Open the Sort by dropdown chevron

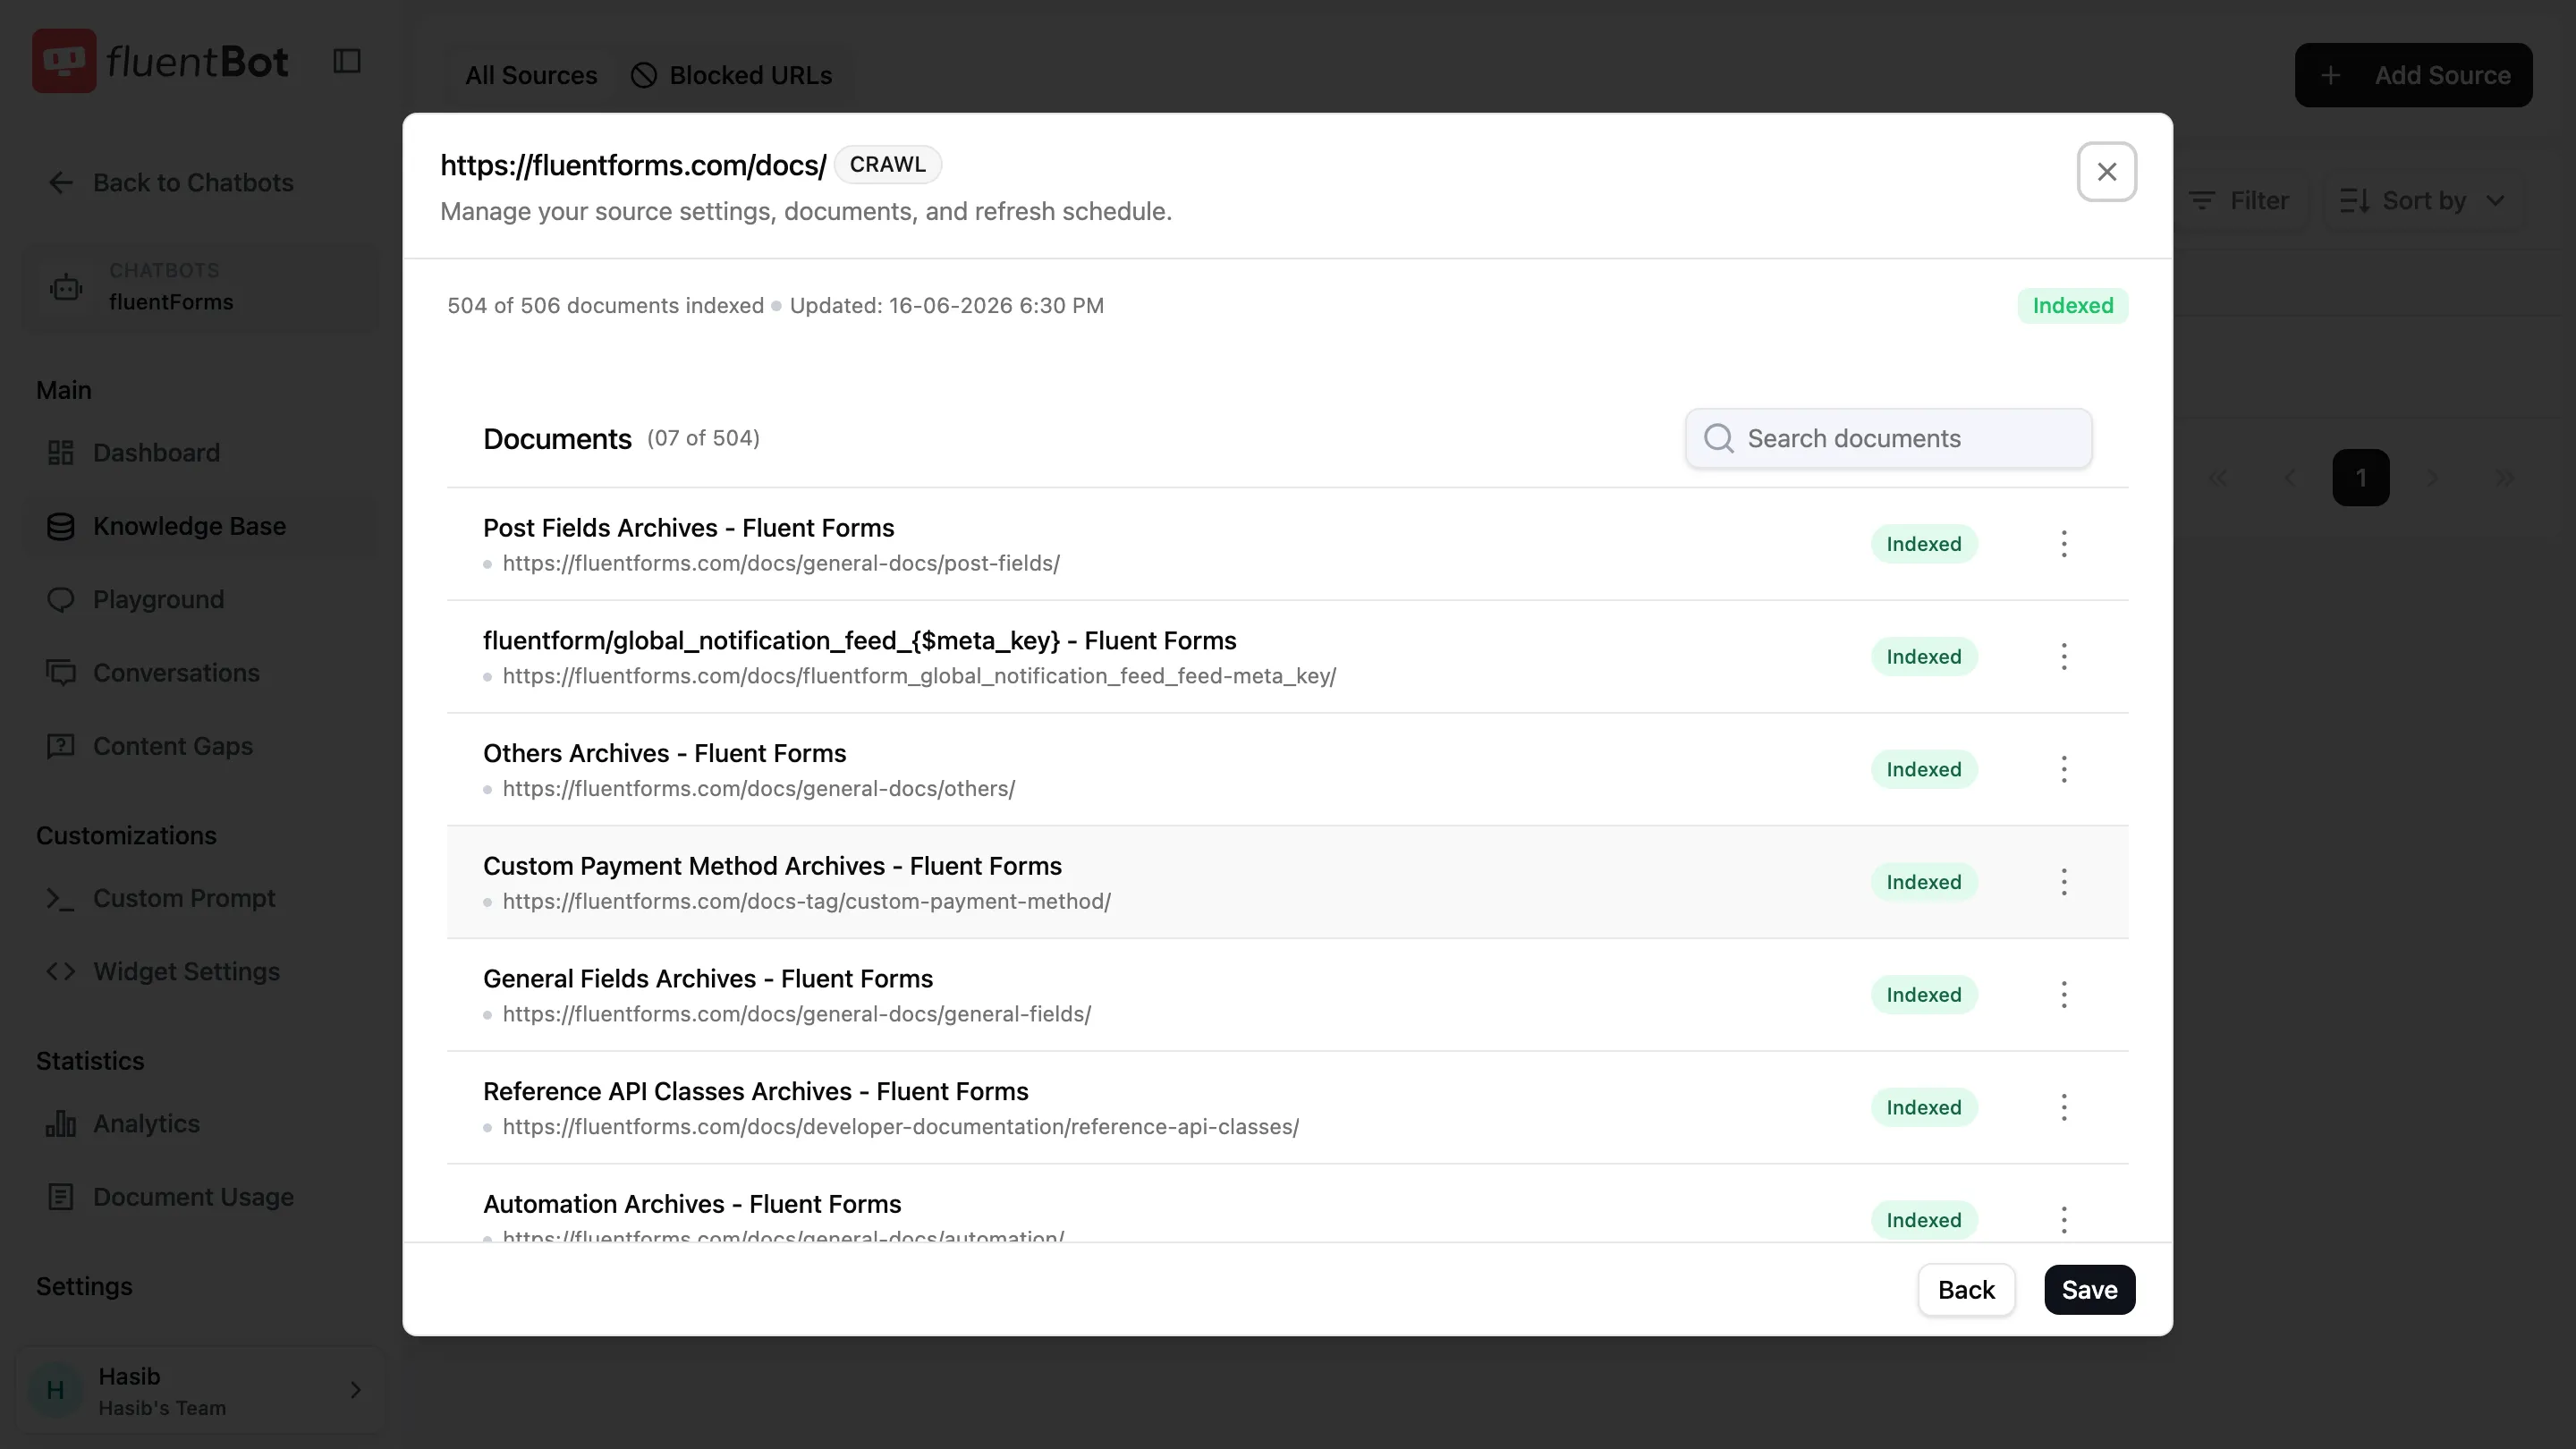[2495, 201]
